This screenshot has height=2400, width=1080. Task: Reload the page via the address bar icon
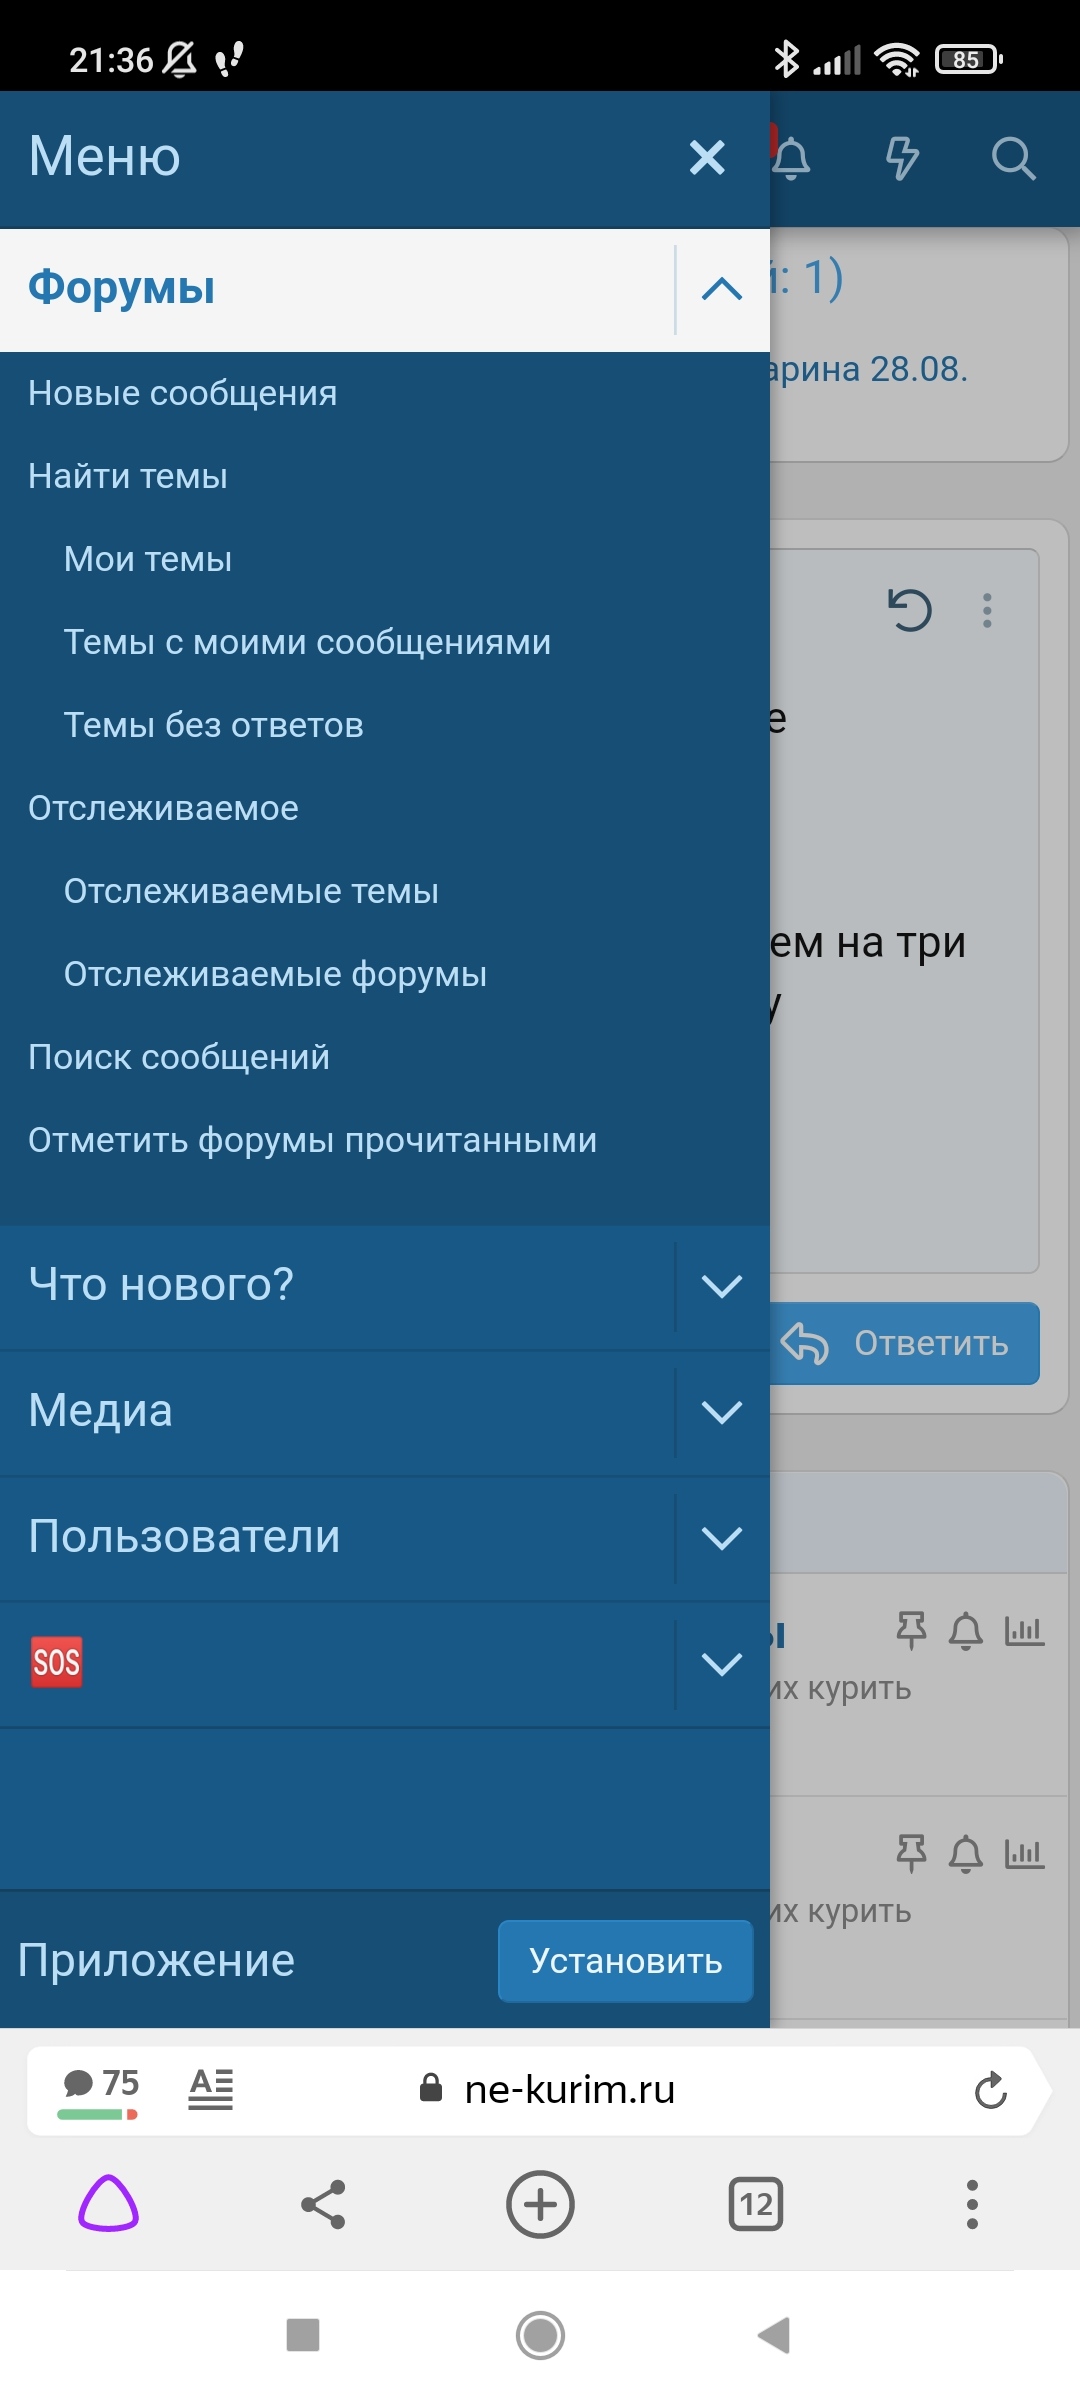coord(990,2090)
